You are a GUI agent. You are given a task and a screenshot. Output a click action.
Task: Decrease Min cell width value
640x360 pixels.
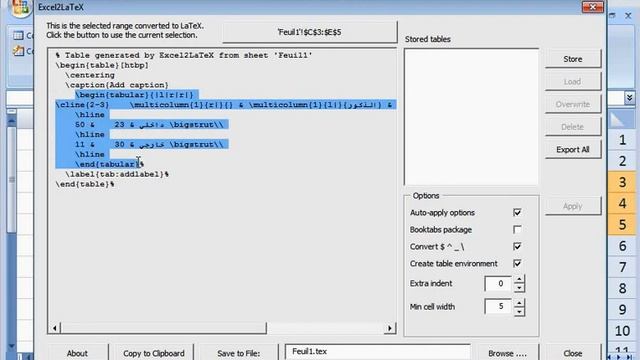[519, 312]
